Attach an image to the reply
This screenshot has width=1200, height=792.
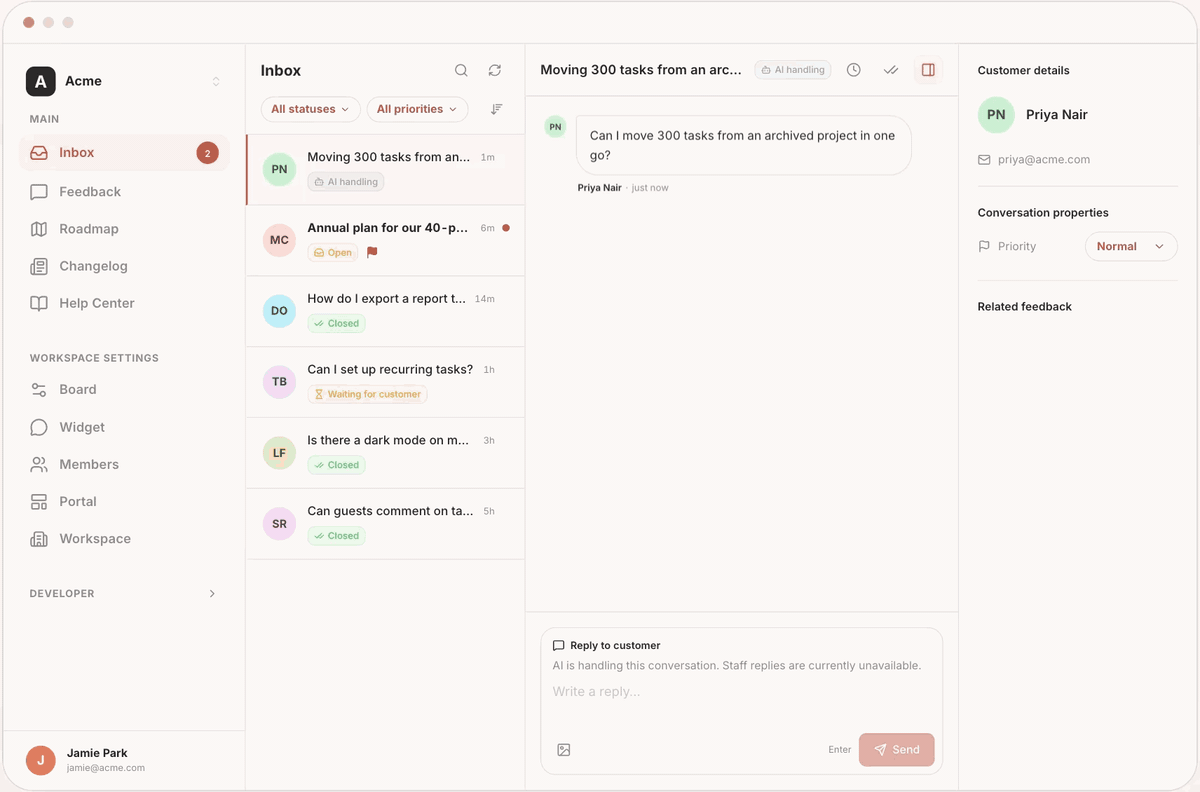(564, 750)
